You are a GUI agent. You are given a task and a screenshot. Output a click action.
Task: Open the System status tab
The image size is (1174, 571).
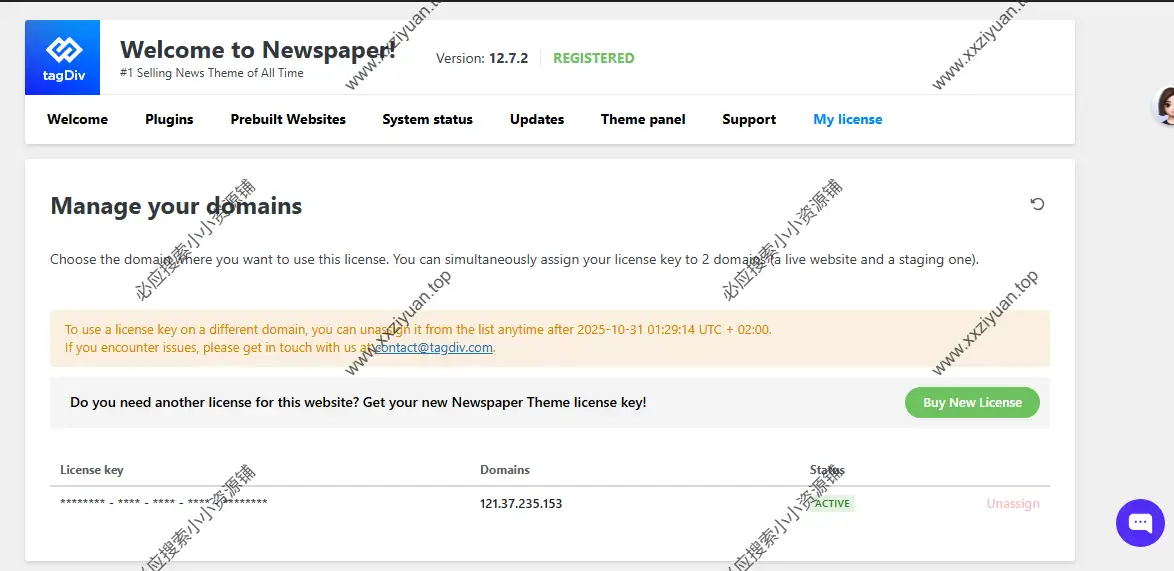click(x=427, y=119)
